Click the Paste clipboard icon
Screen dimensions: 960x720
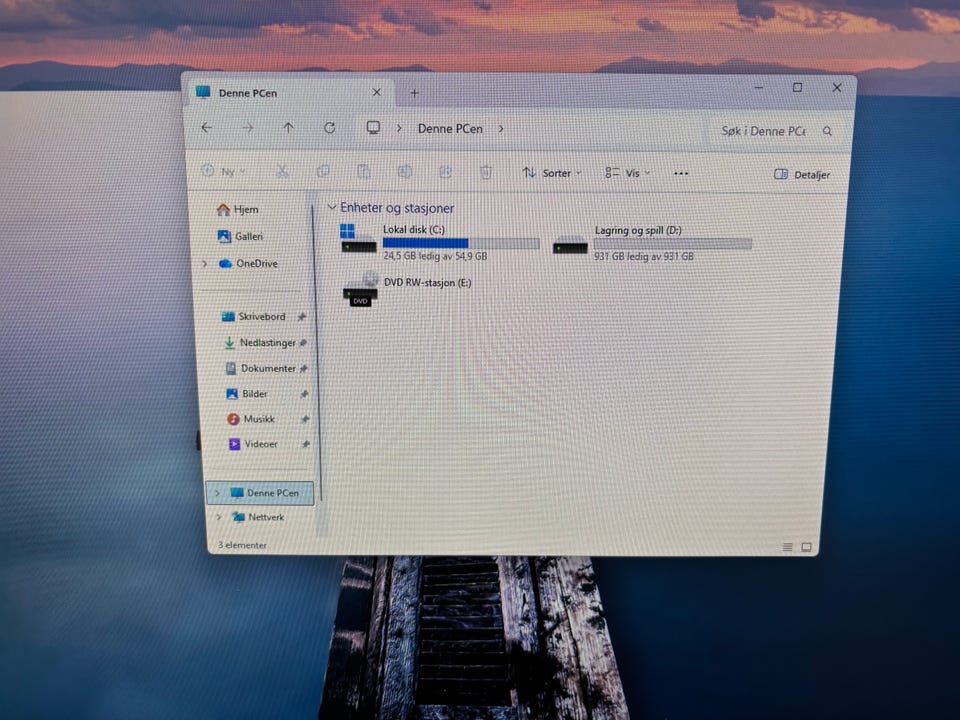point(364,171)
